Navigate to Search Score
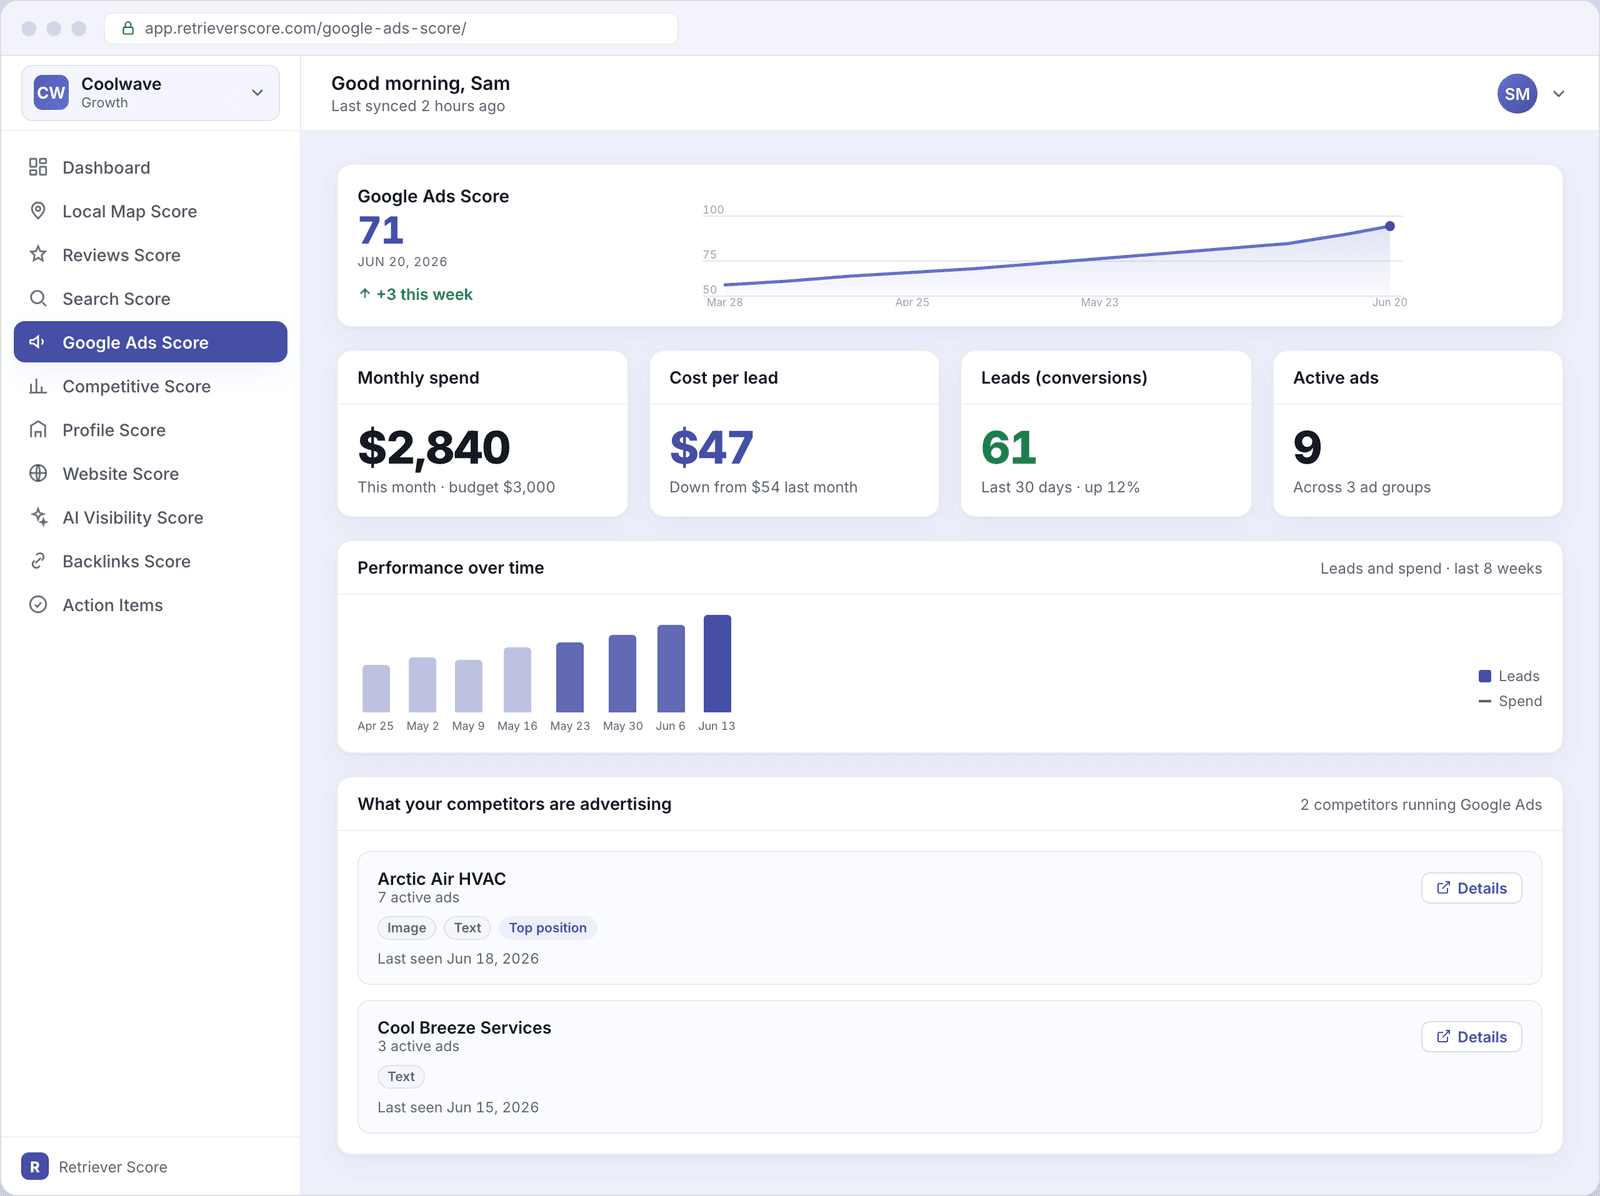 [x=150, y=299]
